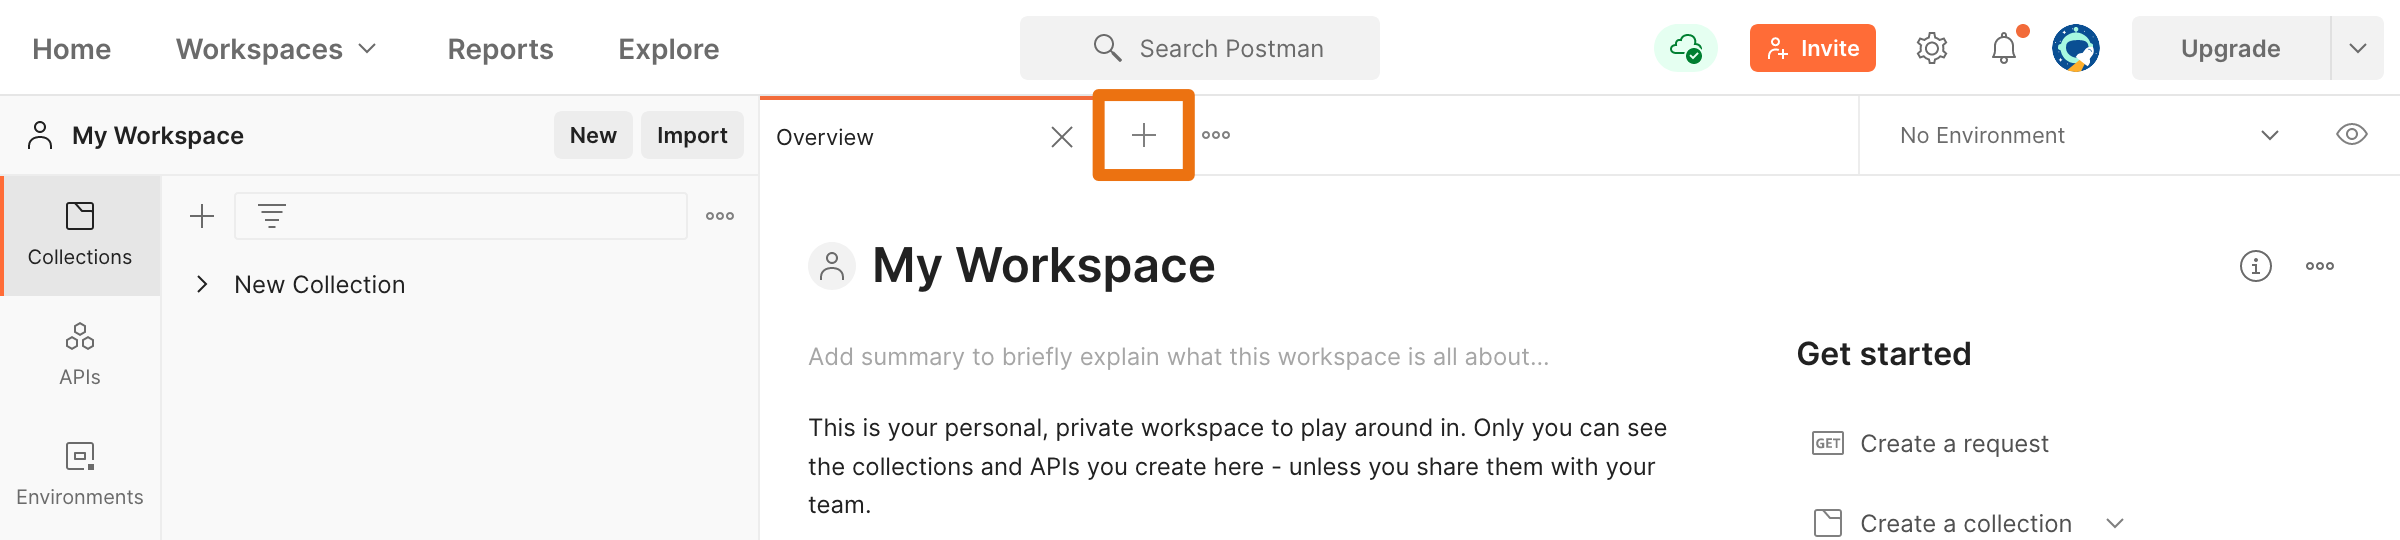The height and width of the screenshot is (540, 2400).
Task: Expand the New Collection tree item
Action: (x=202, y=285)
